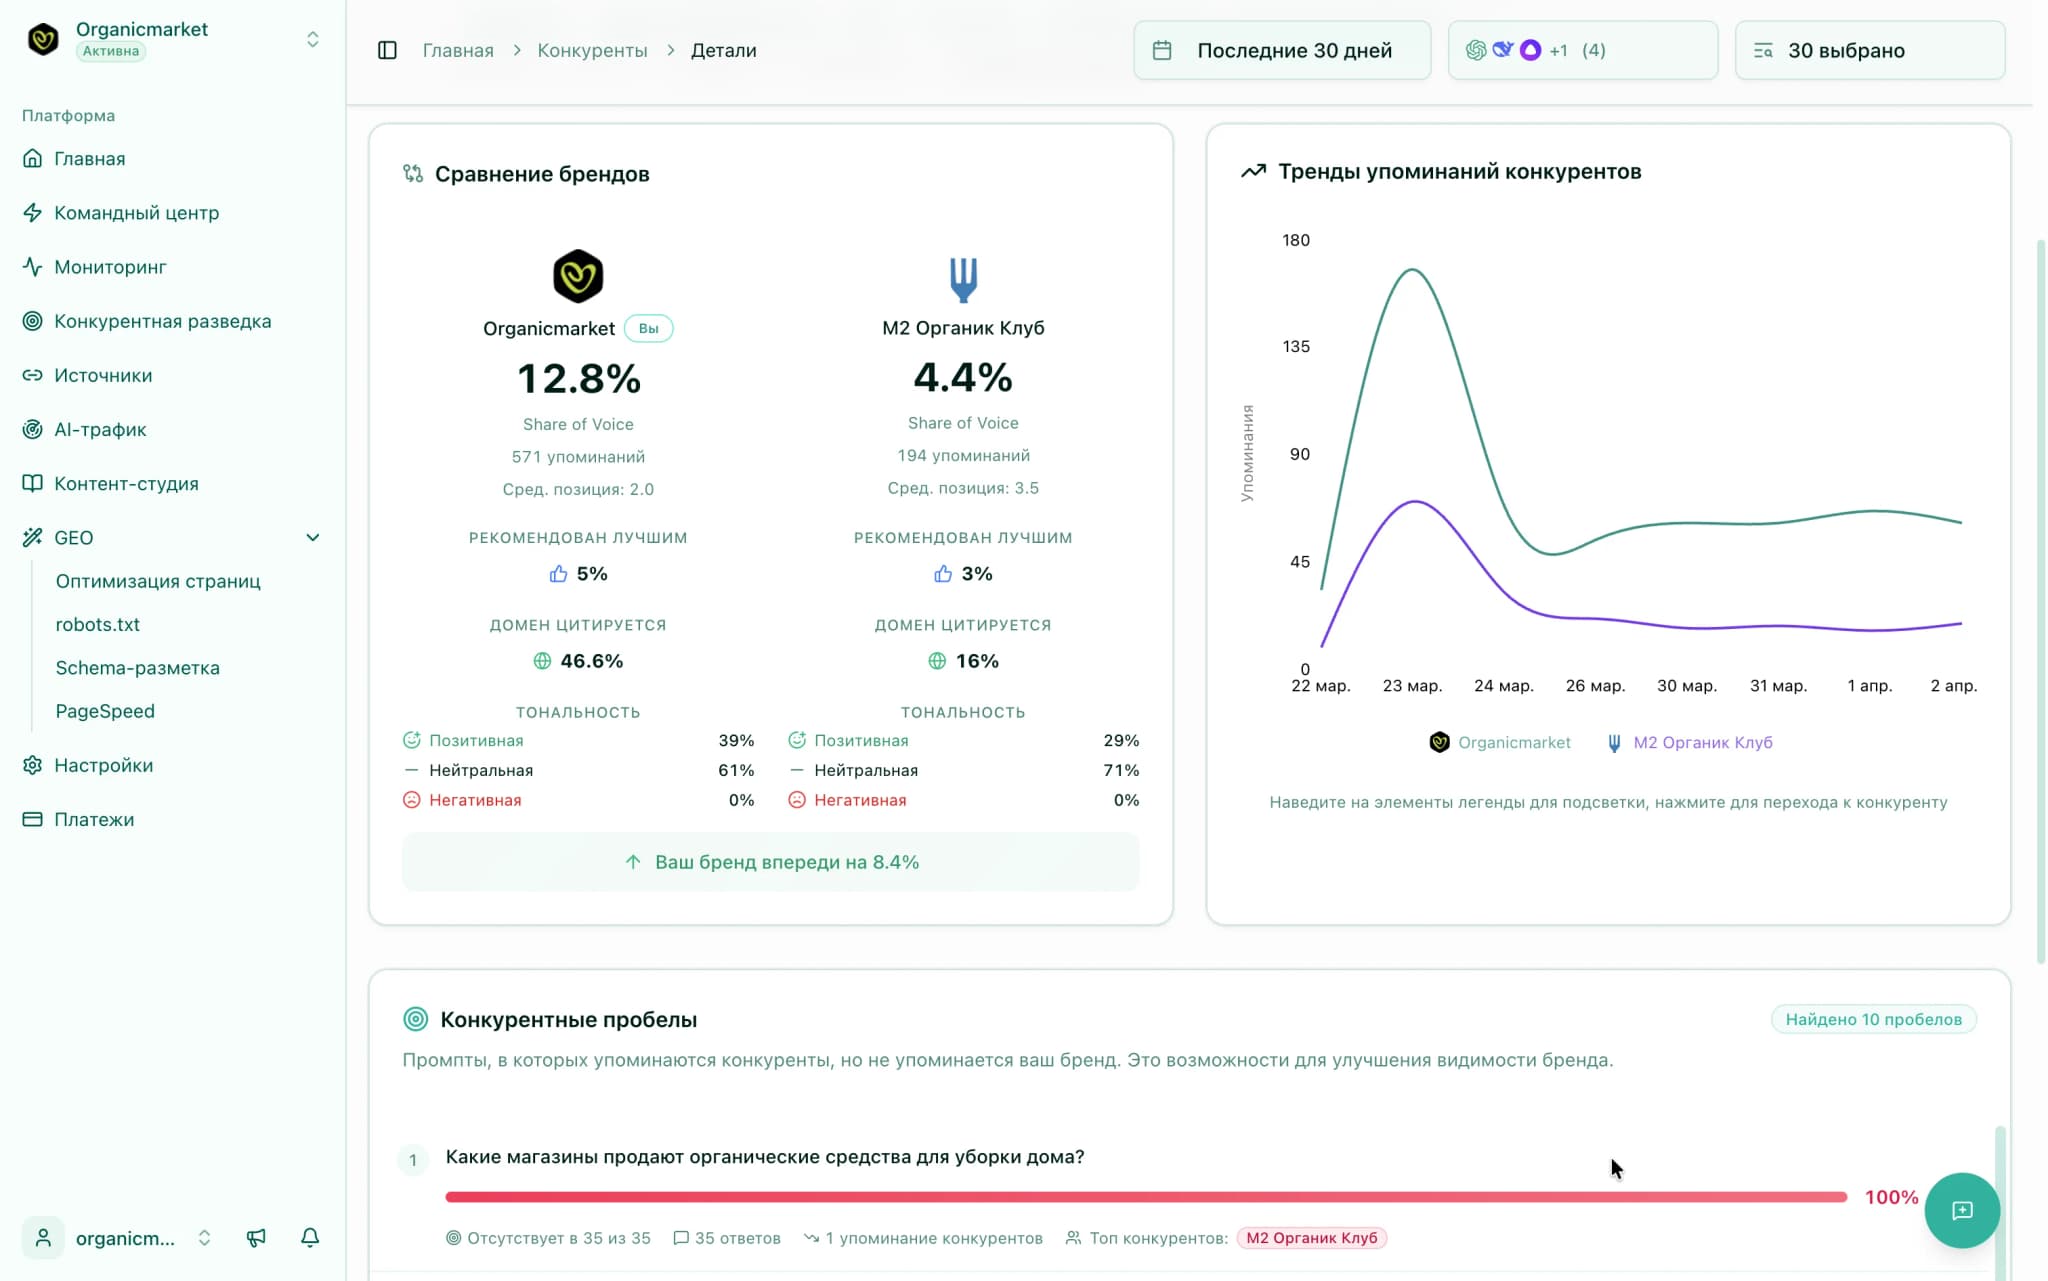Open the megaphone announcements icon
This screenshot has width=2048, height=1281.
pyautogui.click(x=257, y=1237)
